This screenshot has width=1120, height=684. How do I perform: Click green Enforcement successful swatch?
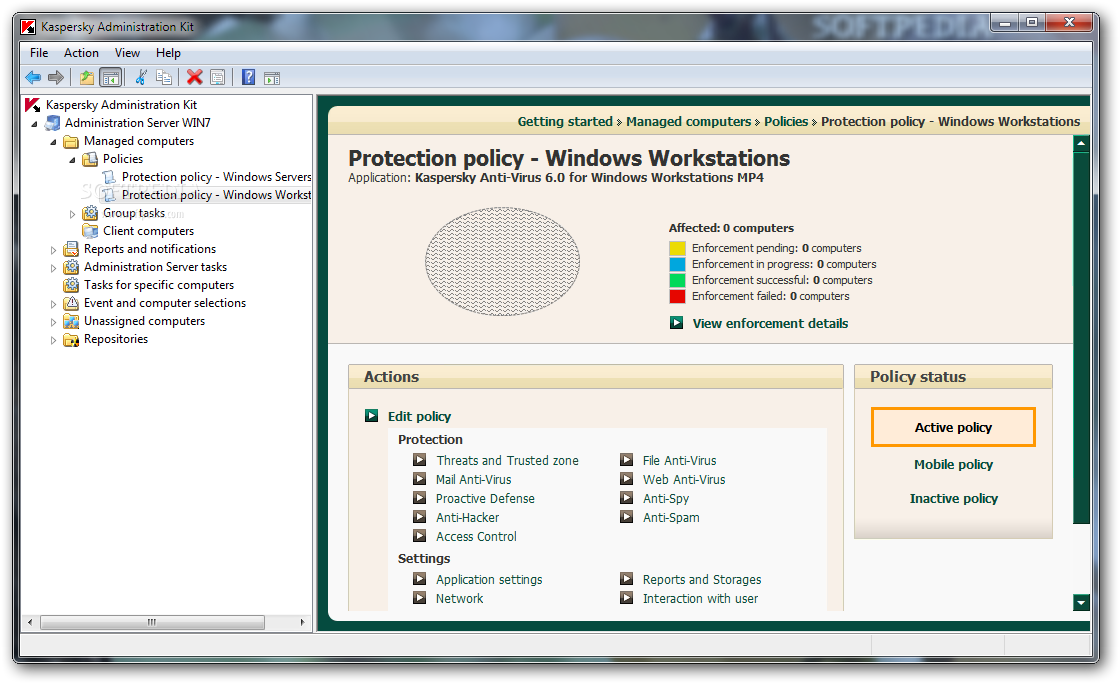677,280
